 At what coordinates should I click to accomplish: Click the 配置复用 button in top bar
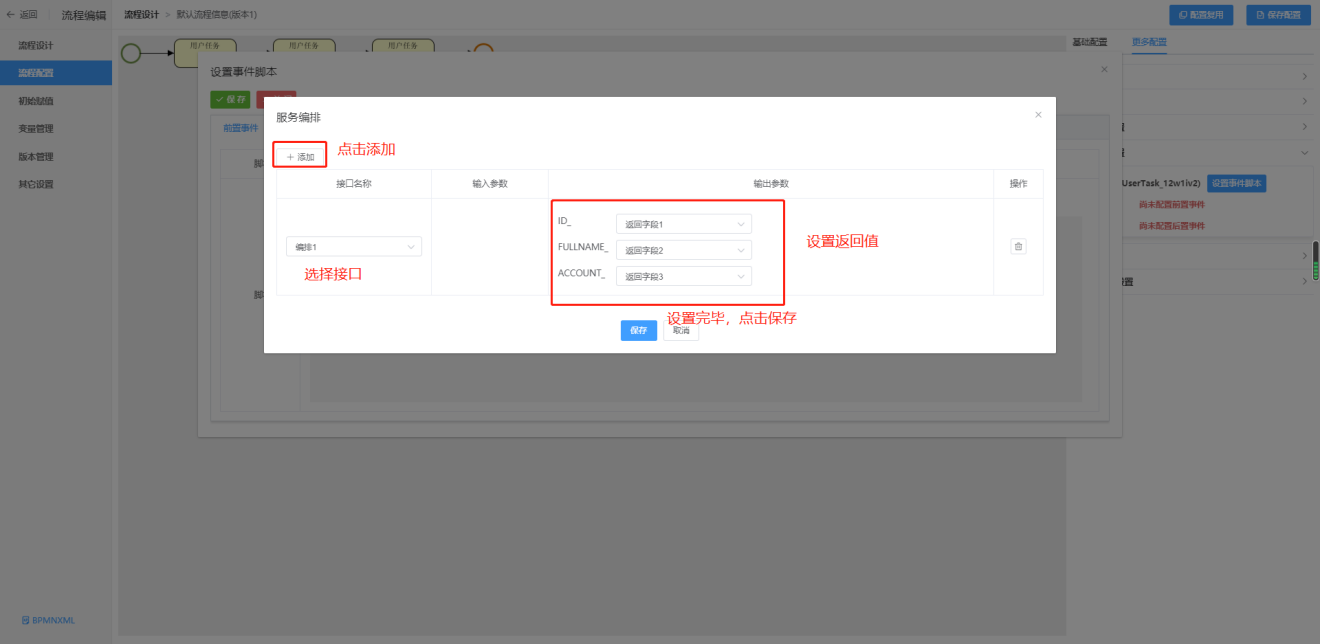point(1201,15)
